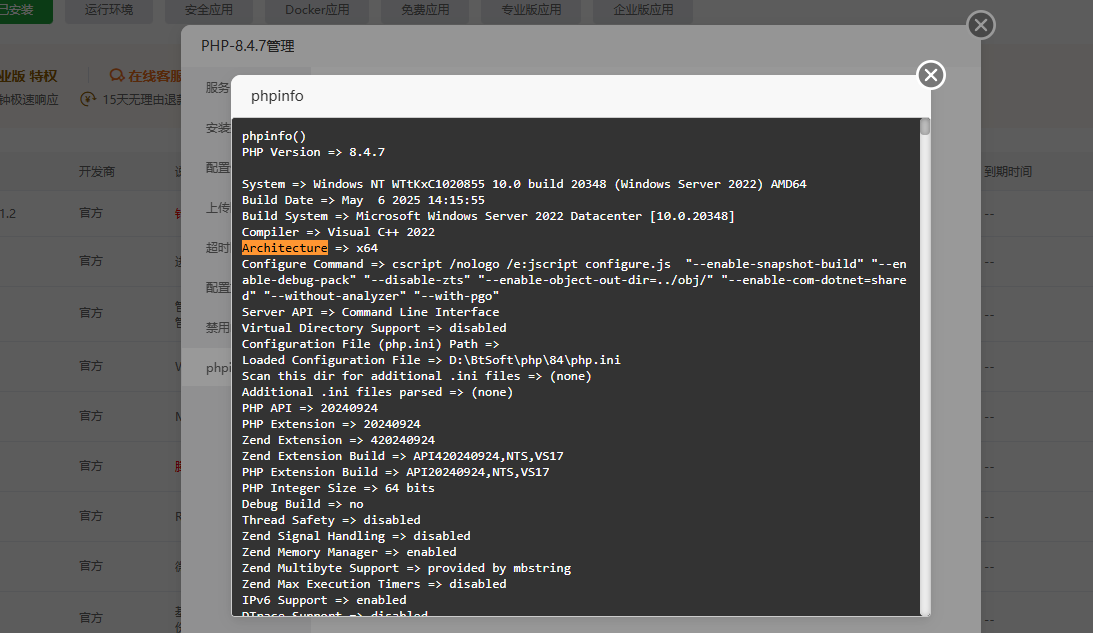Click the phpinfo sidebar entry
1093x633 pixels.
215,367
